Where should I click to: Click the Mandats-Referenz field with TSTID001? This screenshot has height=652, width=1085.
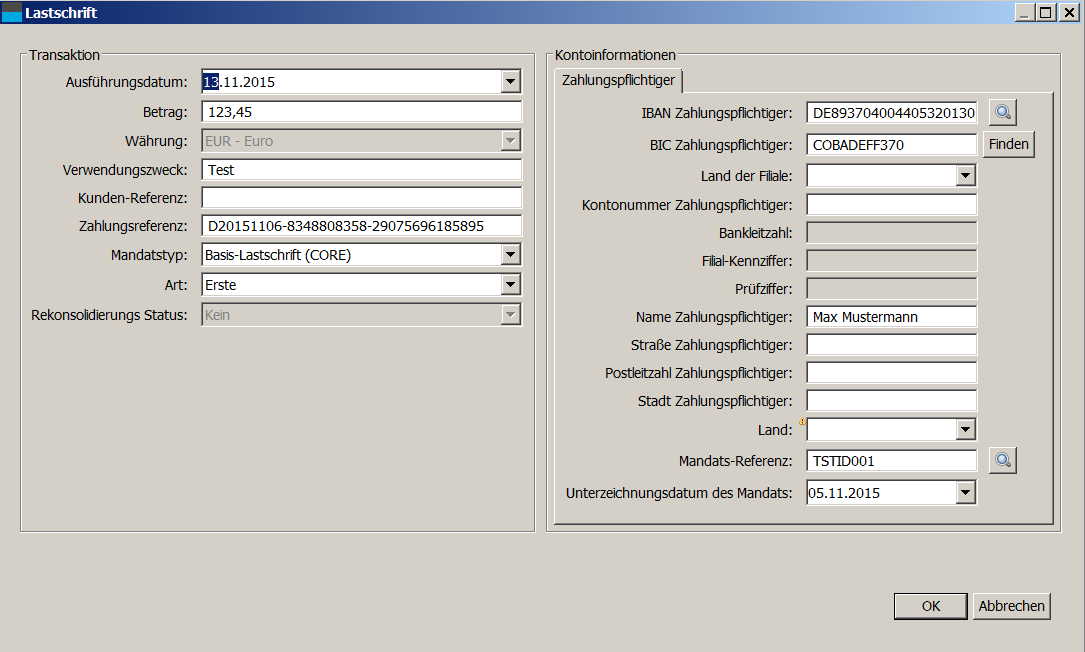(x=891, y=461)
